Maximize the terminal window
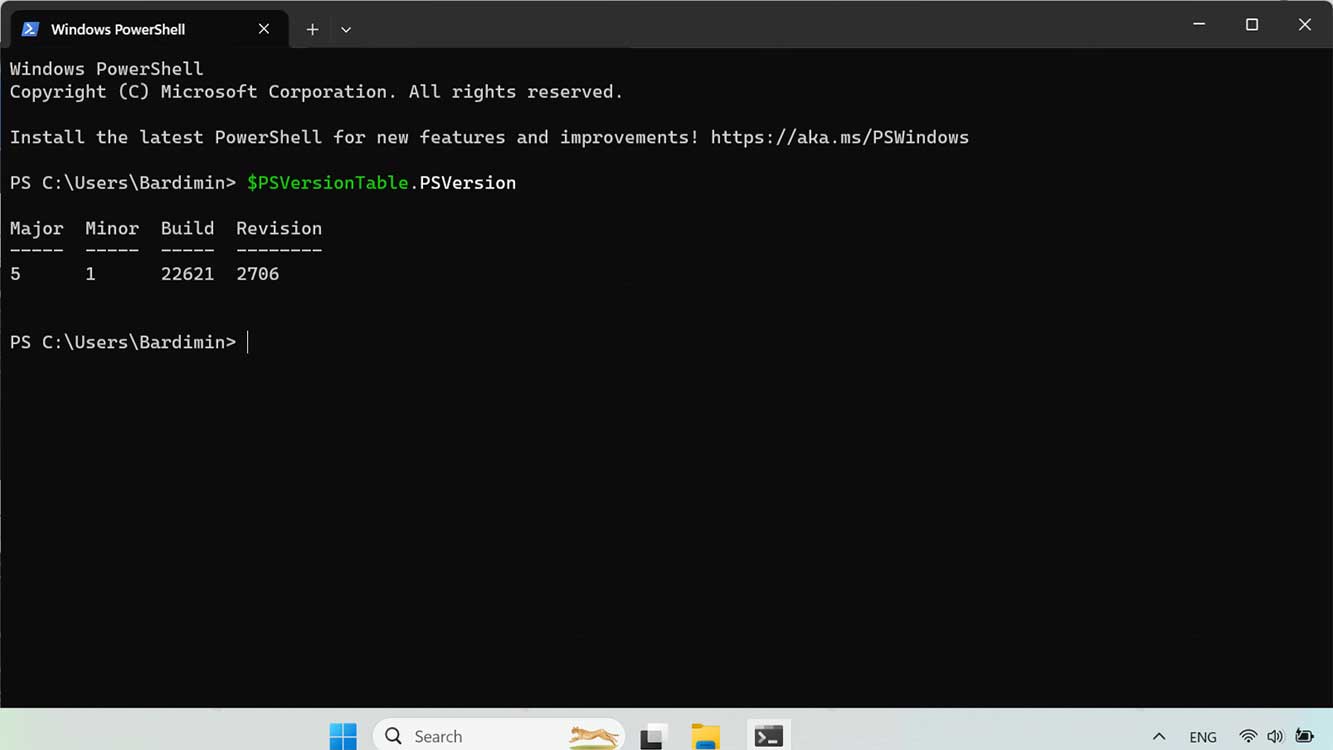This screenshot has height=750, width=1333. pos(1252,24)
